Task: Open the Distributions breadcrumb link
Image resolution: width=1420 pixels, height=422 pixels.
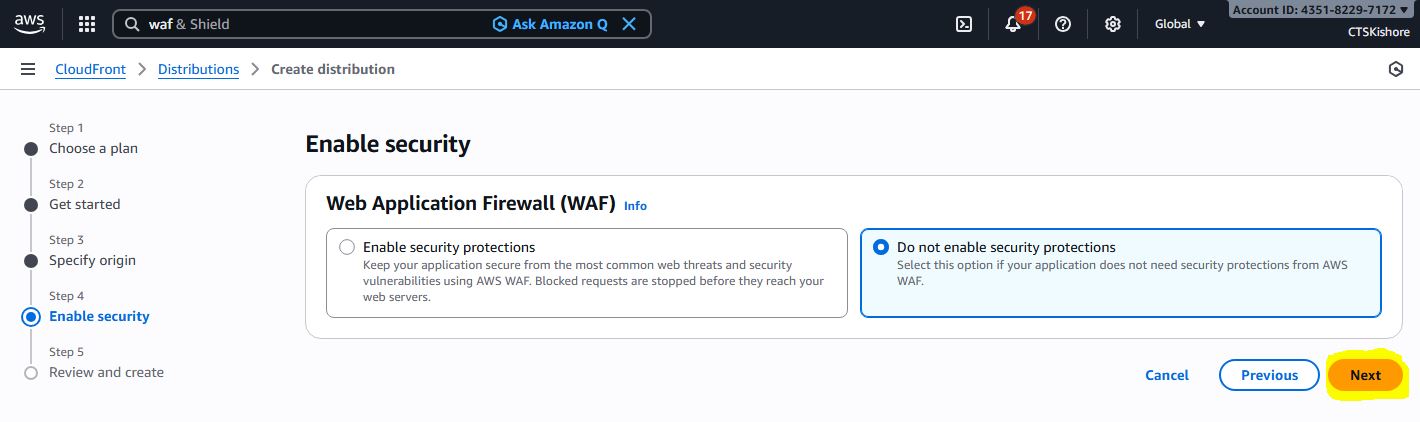Action: click(198, 69)
